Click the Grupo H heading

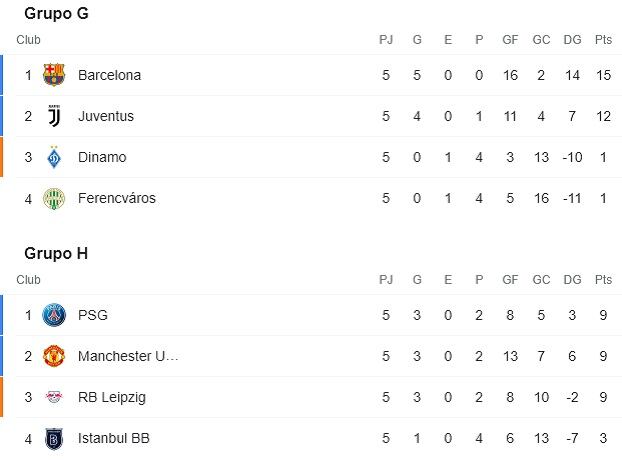56,253
